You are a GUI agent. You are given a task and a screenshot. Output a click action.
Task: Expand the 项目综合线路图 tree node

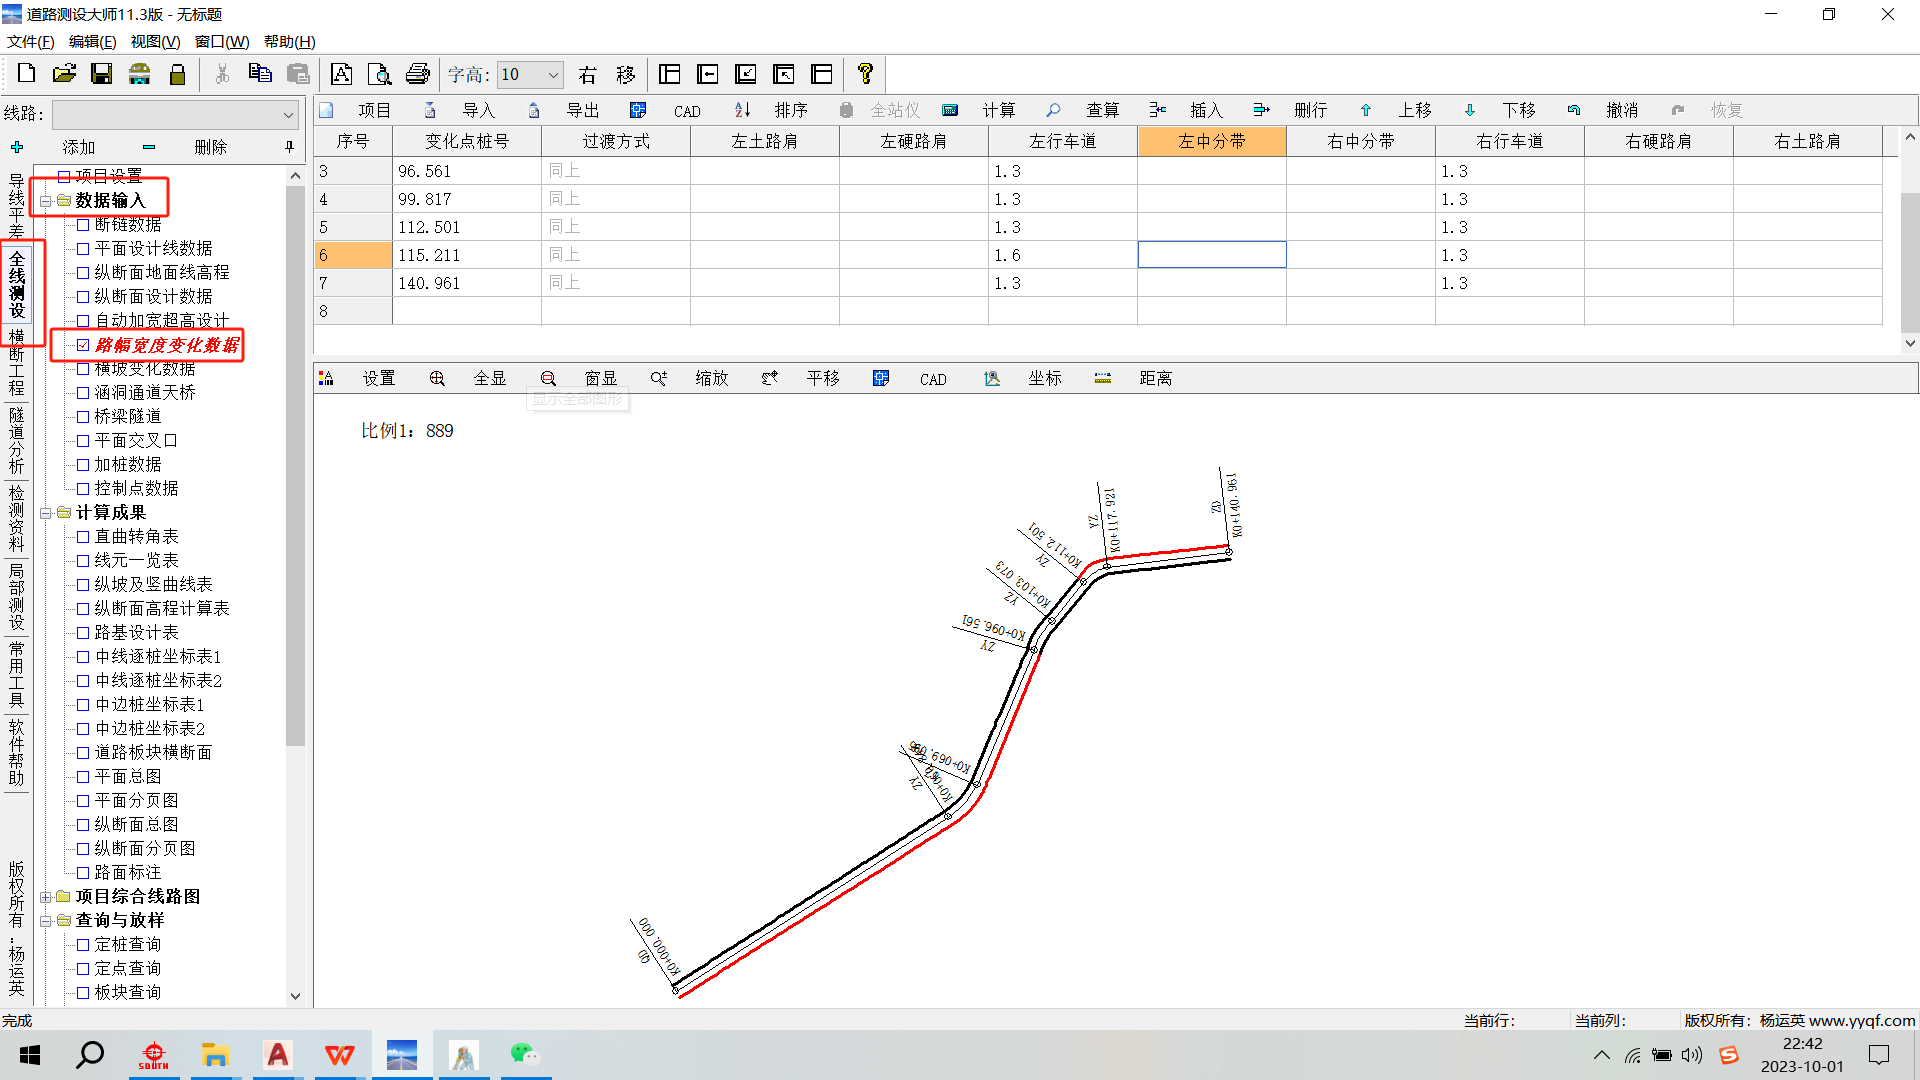tap(46, 897)
